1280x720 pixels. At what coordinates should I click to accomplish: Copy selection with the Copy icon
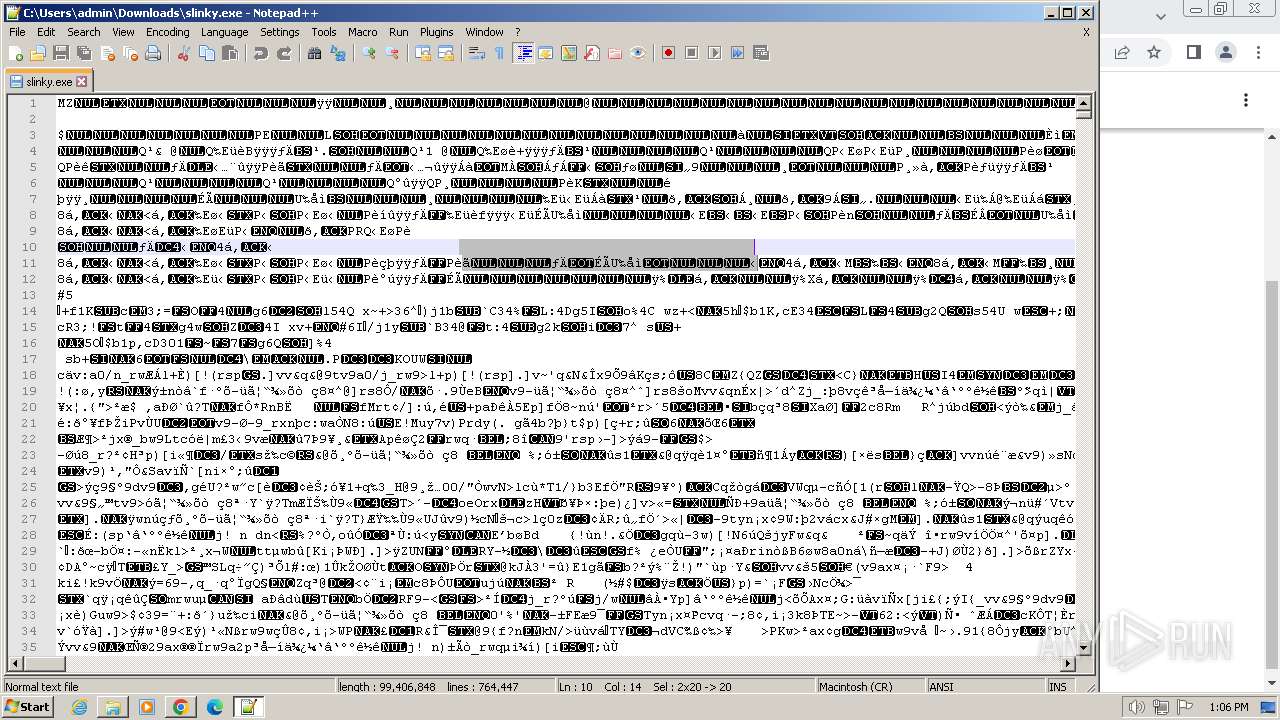(x=205, y=53)
